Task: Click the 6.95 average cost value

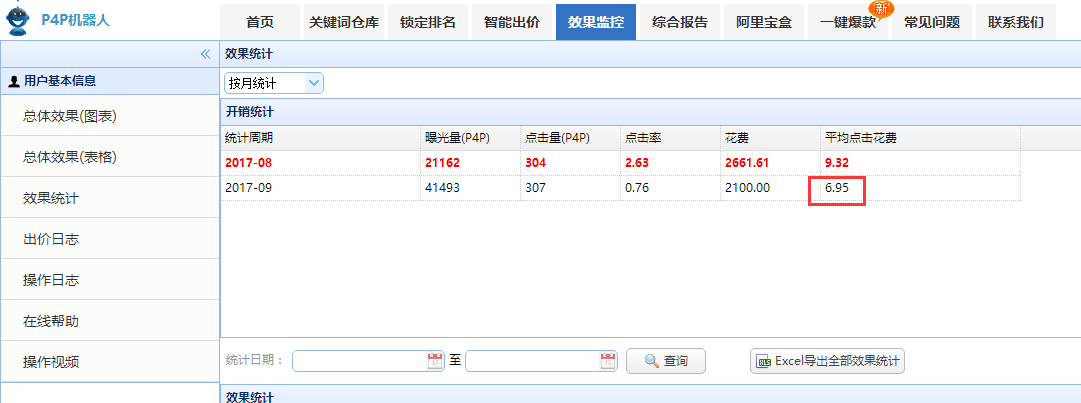Action: pos(837,187)
